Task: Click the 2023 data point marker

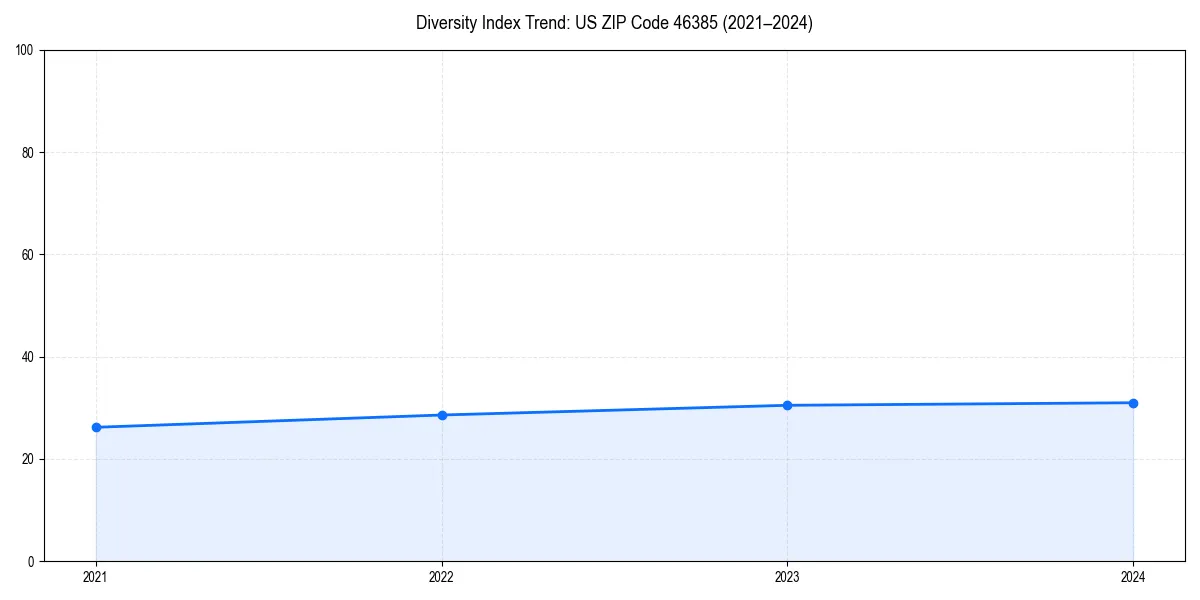Action: pyautogui.click(x=788, y=404)
